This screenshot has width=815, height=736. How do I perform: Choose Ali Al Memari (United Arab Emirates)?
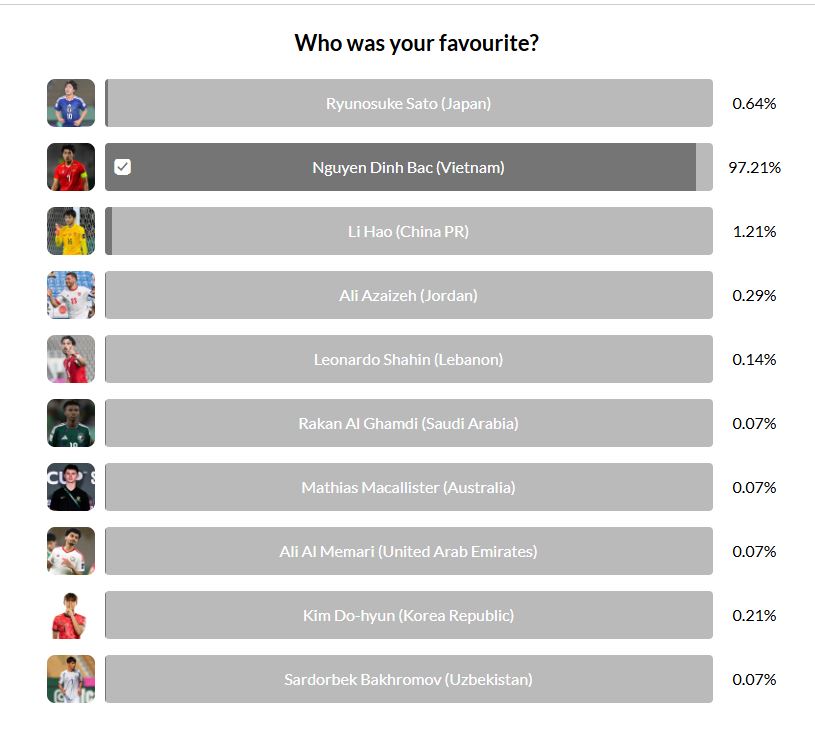click(408, 551)
